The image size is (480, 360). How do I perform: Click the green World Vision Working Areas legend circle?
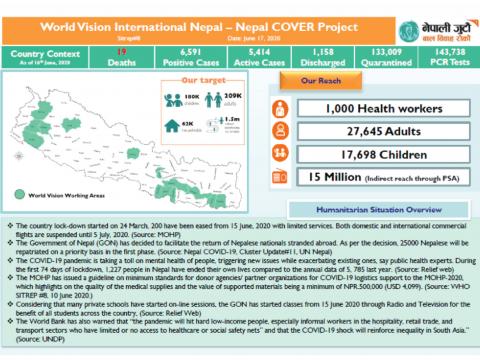(20, 194)
